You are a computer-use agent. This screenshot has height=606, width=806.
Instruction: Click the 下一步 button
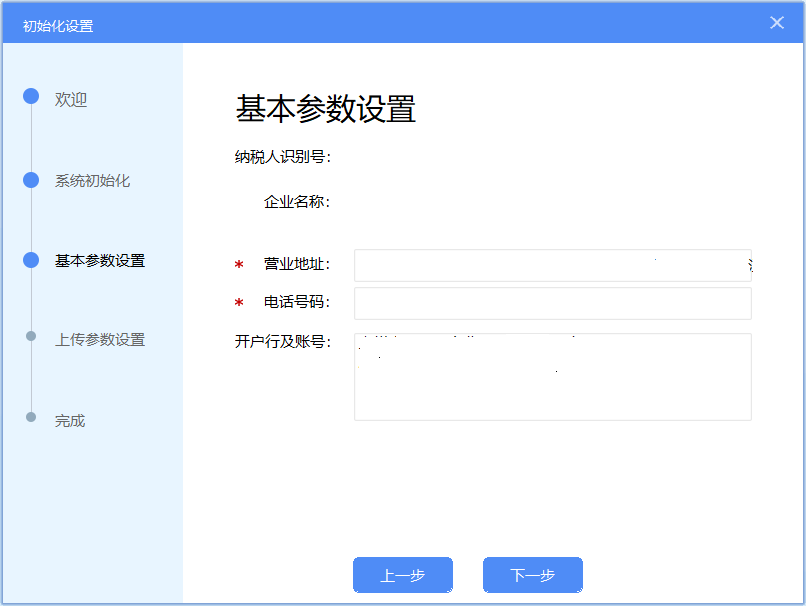532,575
